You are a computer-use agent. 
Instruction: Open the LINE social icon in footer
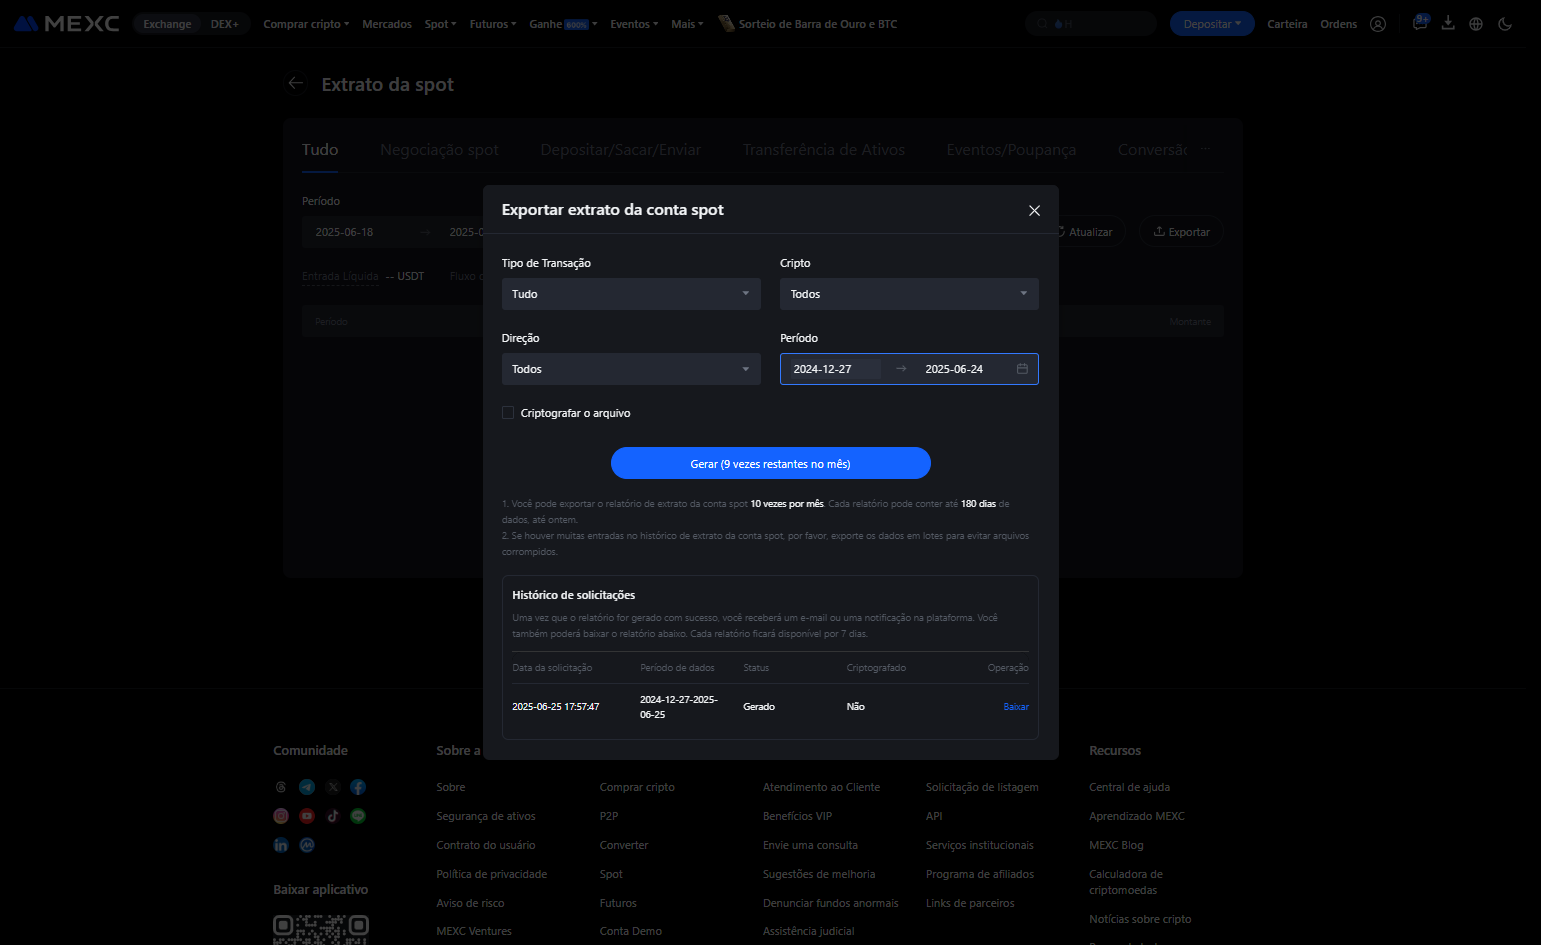358,816
